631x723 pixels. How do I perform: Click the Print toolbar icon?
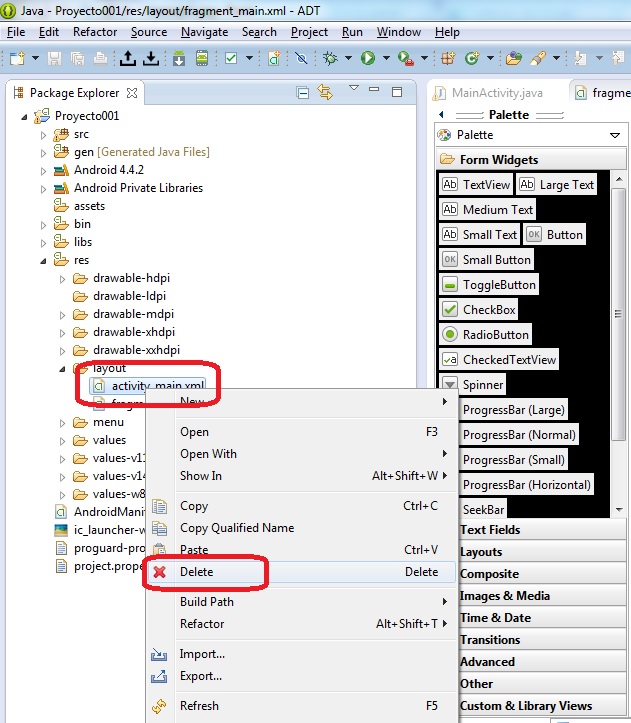tap(100, 58)
